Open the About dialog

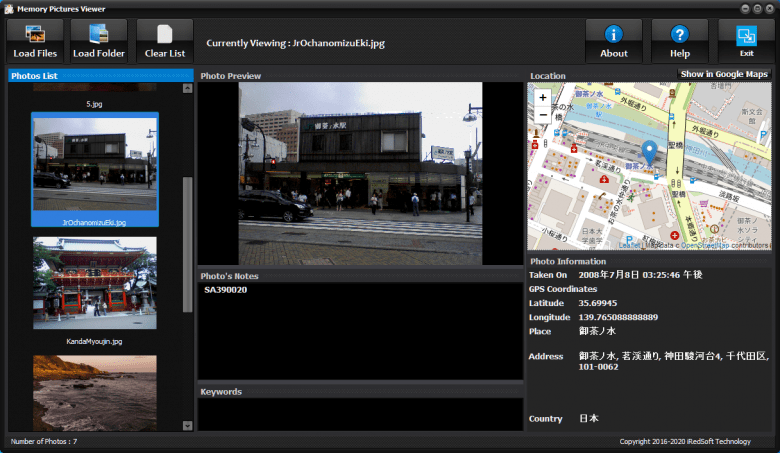[x=613, y=41]
